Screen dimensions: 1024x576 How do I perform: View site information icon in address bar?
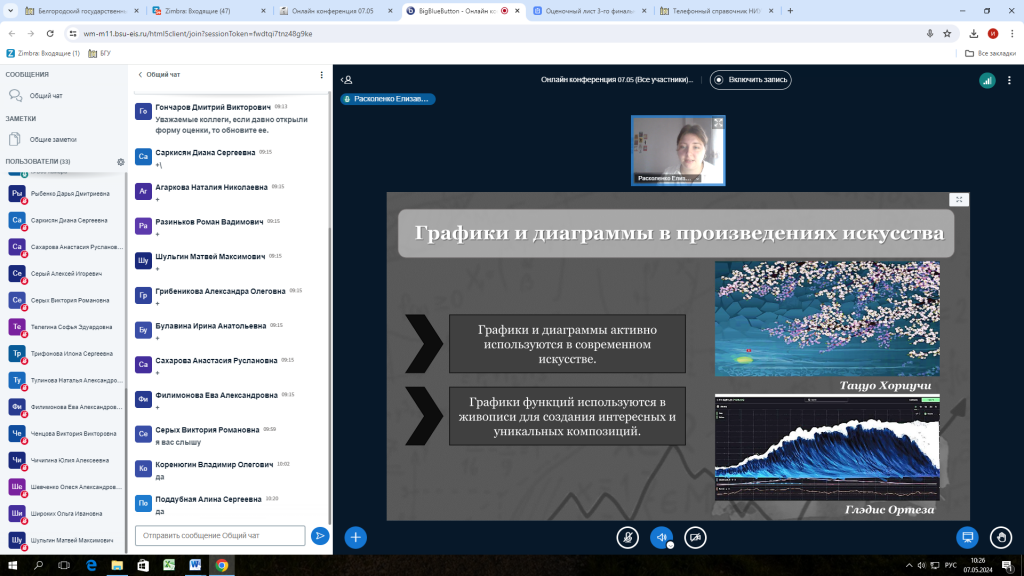tap(72, 33)
